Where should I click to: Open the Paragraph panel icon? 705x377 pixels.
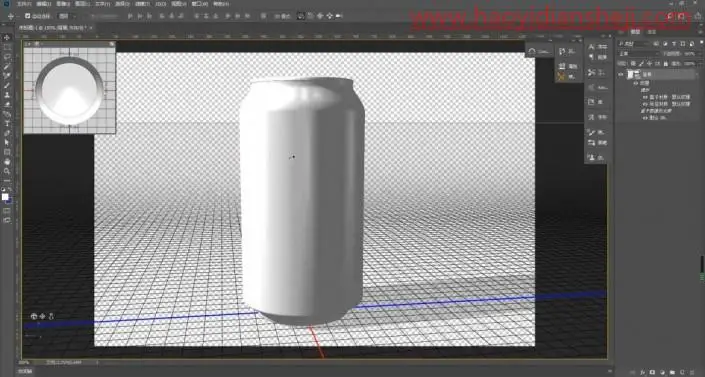(x=591, y=57)
